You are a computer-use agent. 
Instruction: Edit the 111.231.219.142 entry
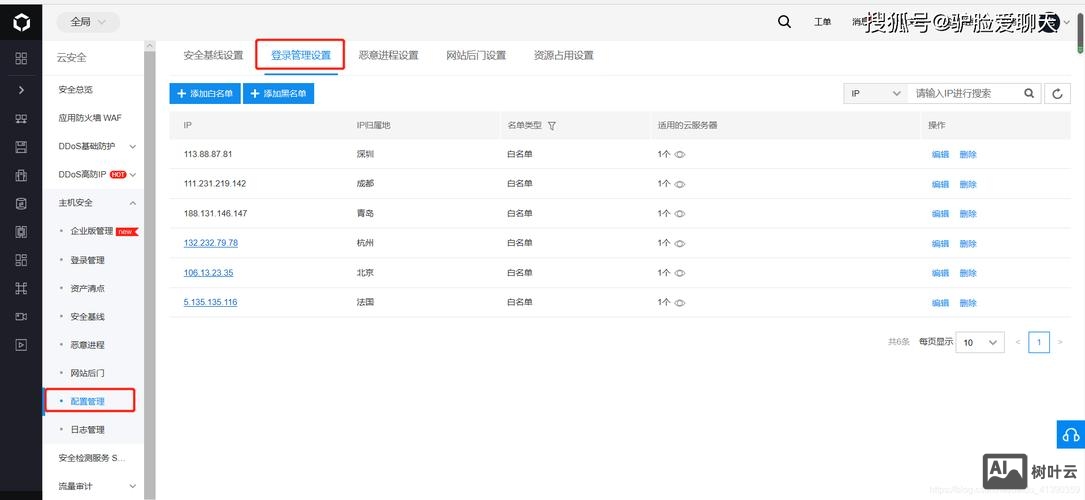pyautogui.click(x=940, y=185)
